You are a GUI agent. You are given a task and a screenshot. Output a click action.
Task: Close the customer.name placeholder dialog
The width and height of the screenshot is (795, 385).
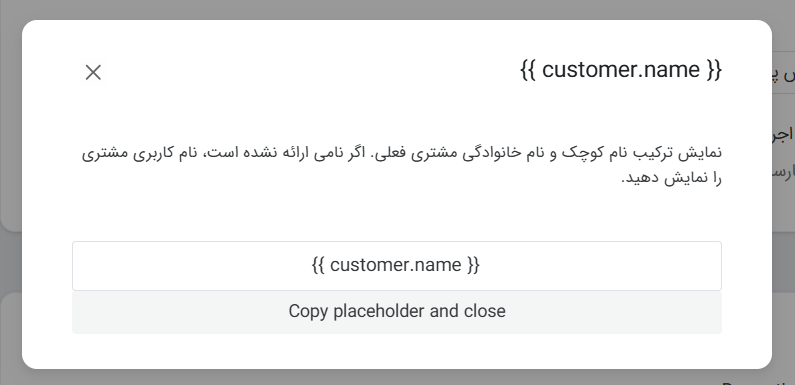pyautogui.click(x=93, y=73)
